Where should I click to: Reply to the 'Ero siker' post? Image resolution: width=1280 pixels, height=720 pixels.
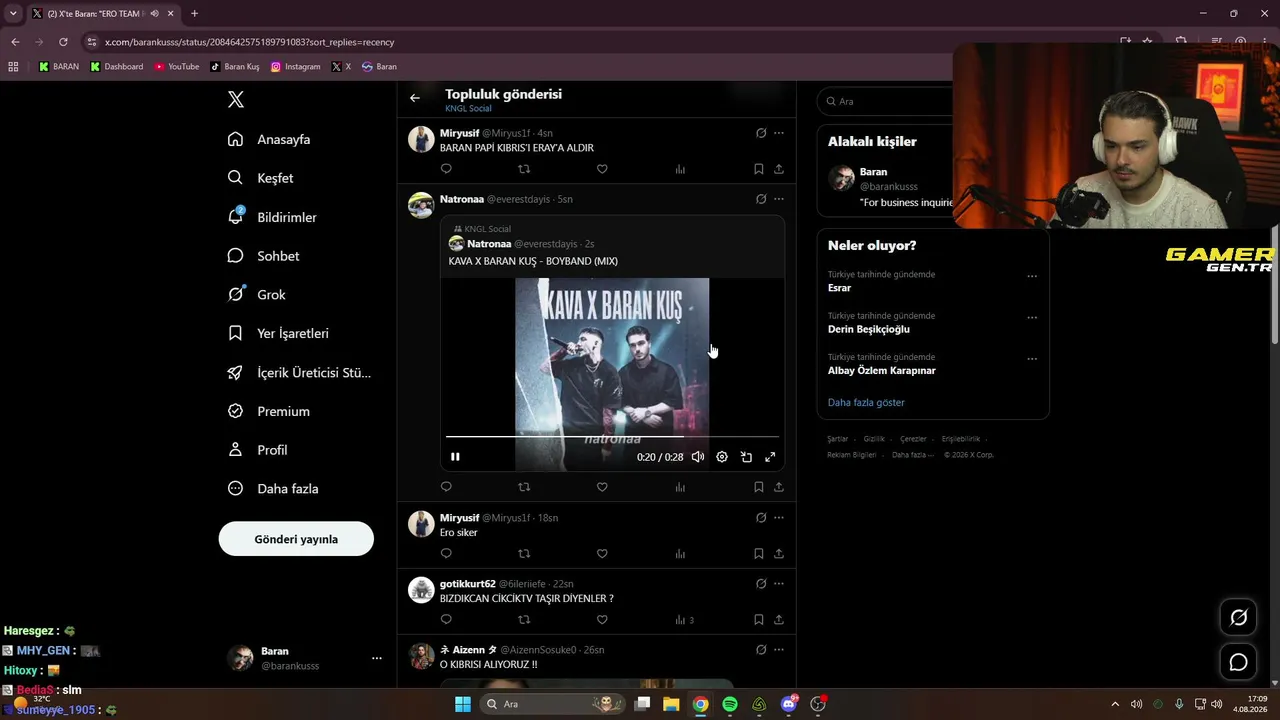click(446, 554)
